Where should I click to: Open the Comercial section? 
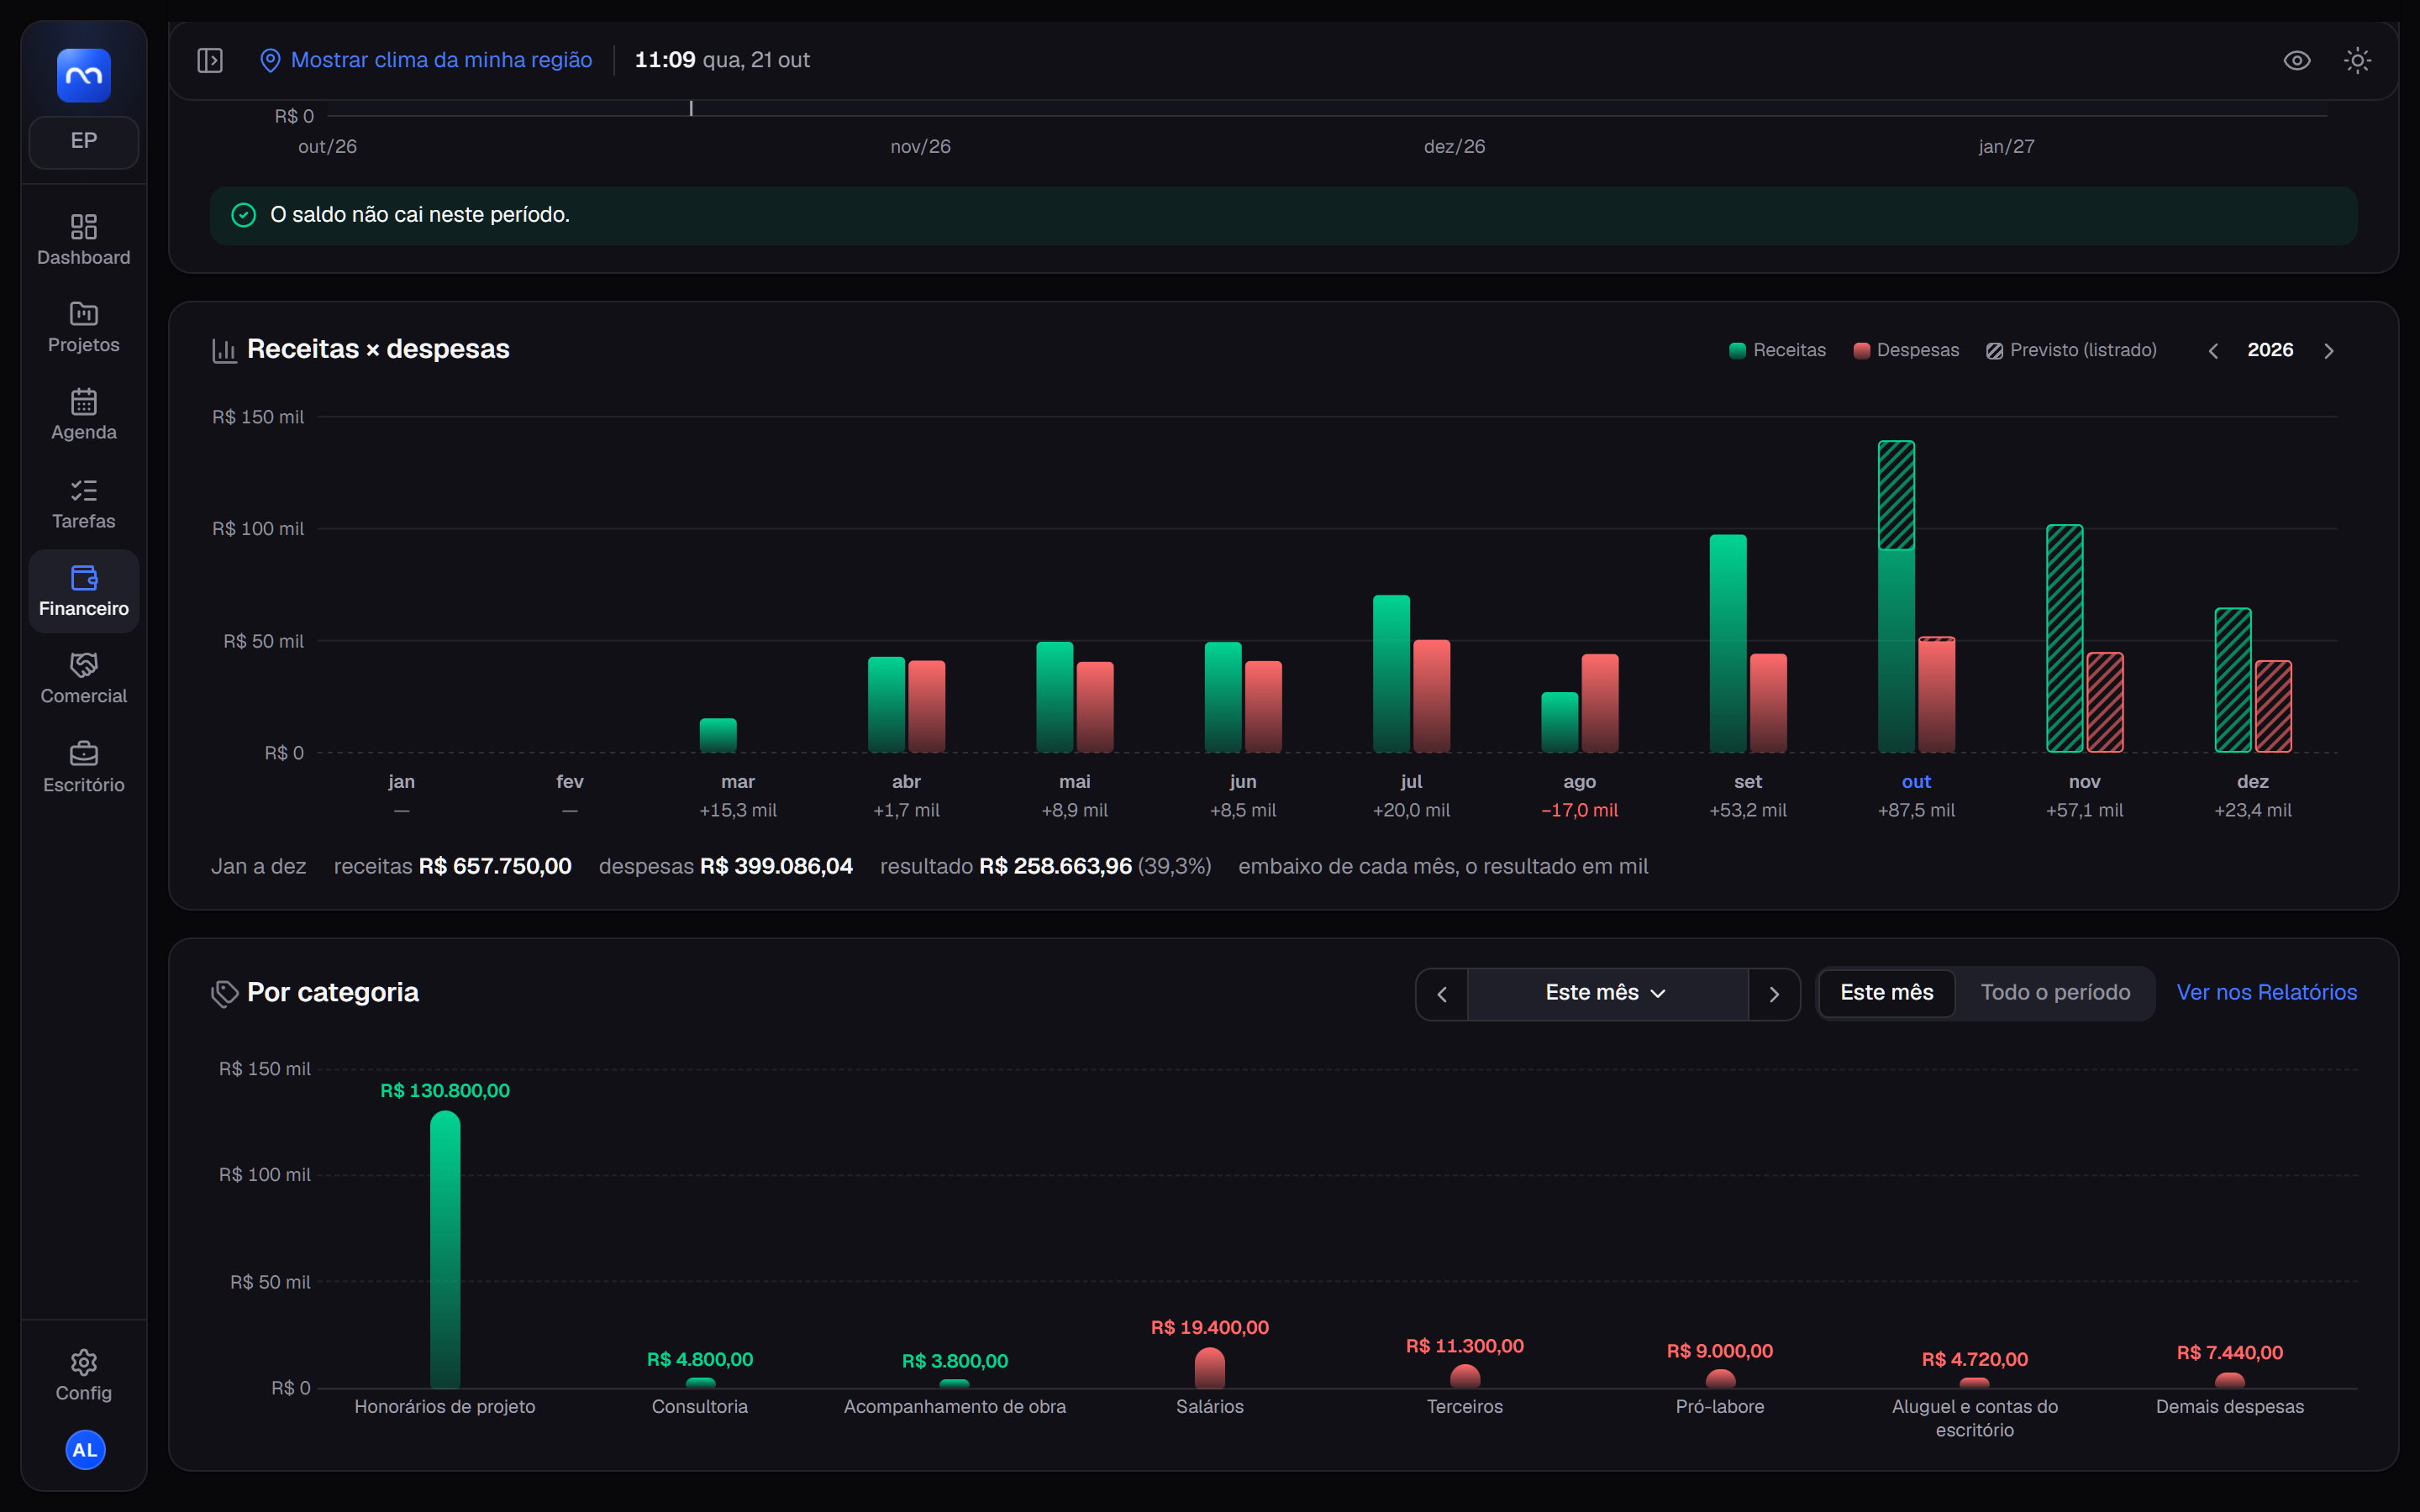[84, 679]
